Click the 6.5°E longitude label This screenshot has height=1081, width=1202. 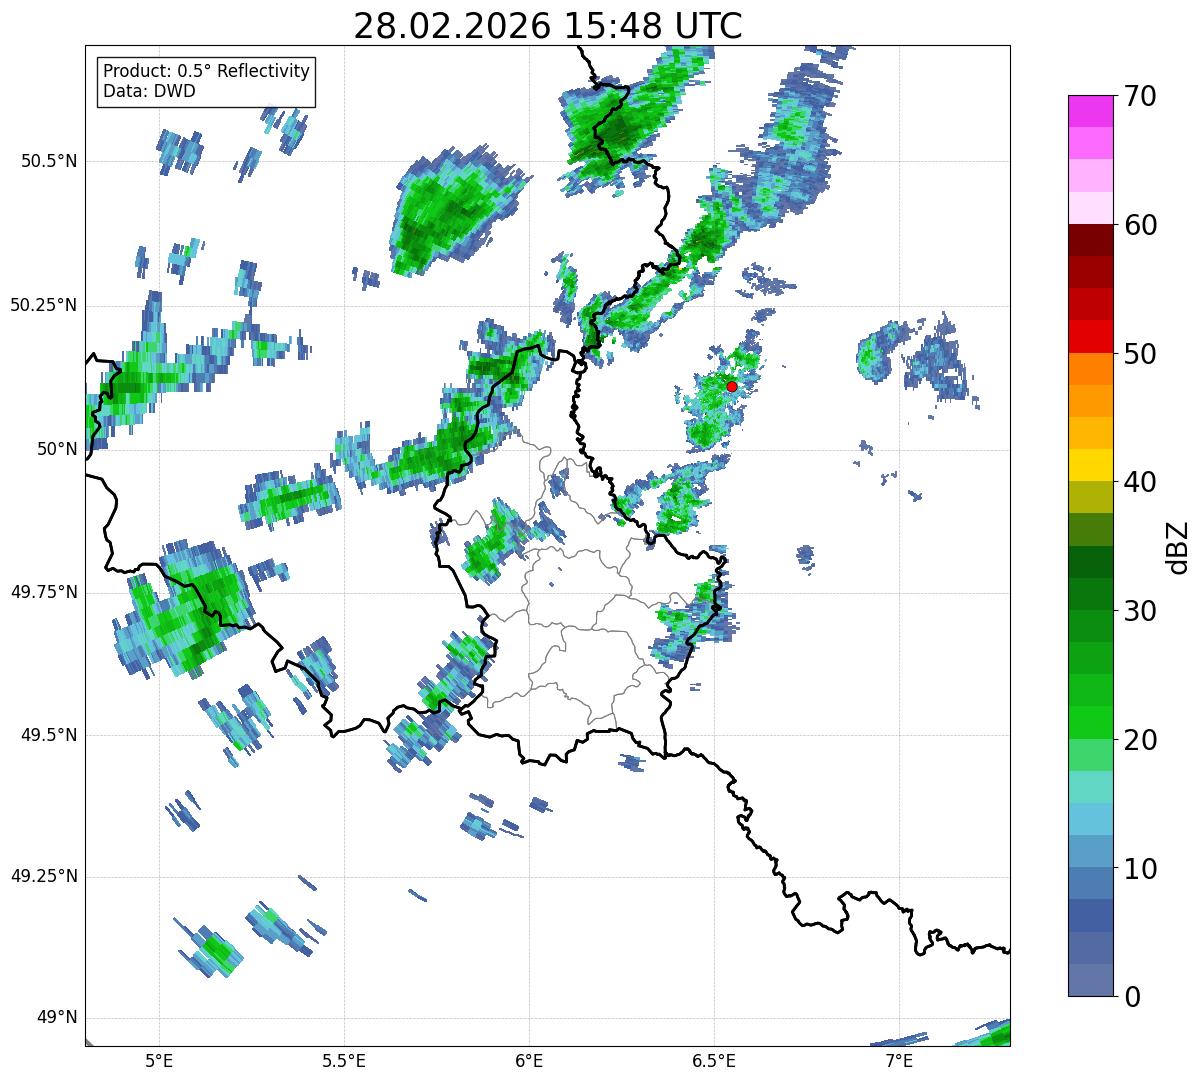(x=714, y=1061)
